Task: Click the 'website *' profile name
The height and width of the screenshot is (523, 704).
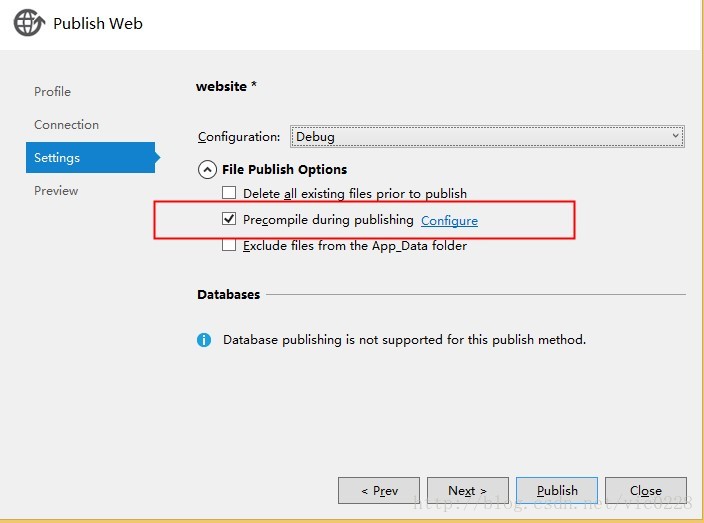Action: [226, 86]
